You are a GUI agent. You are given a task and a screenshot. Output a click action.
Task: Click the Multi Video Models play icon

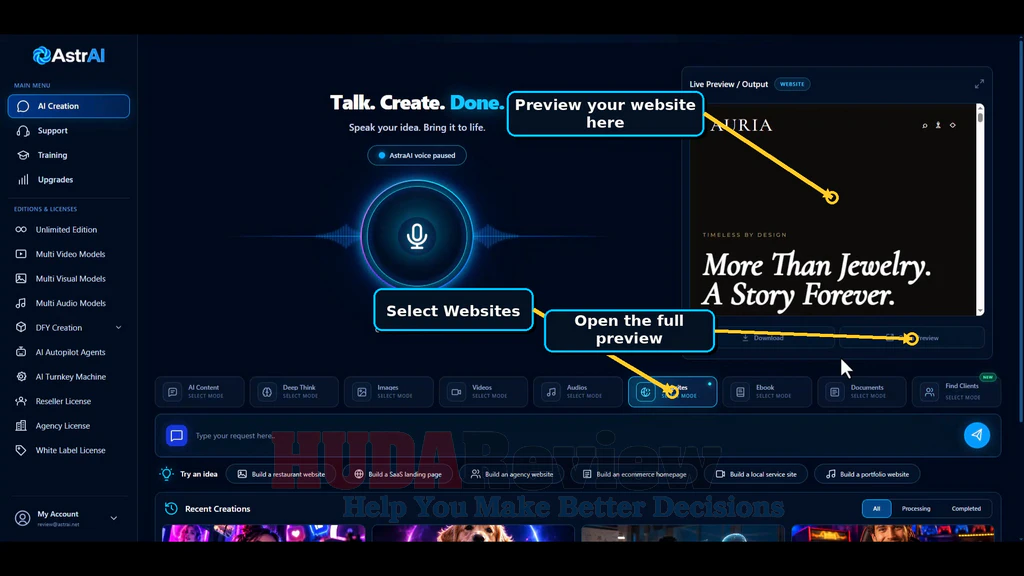(21, 254)
